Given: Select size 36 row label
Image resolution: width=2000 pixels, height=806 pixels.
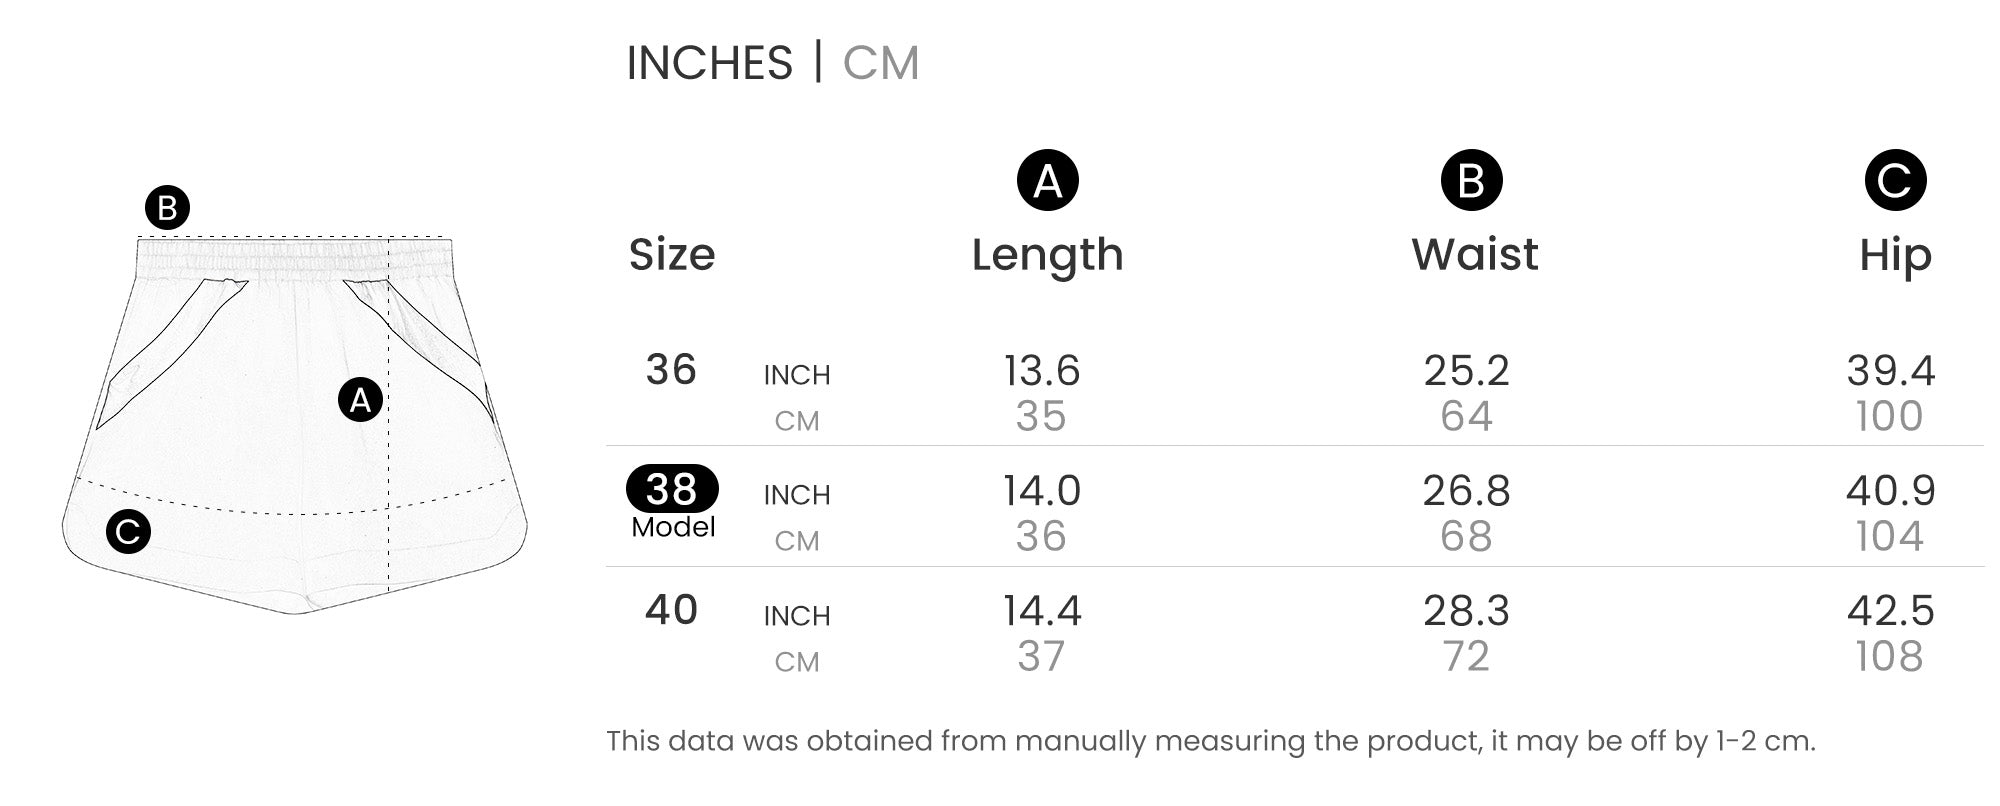Looking at the screenshot, I should click(671, 370).
